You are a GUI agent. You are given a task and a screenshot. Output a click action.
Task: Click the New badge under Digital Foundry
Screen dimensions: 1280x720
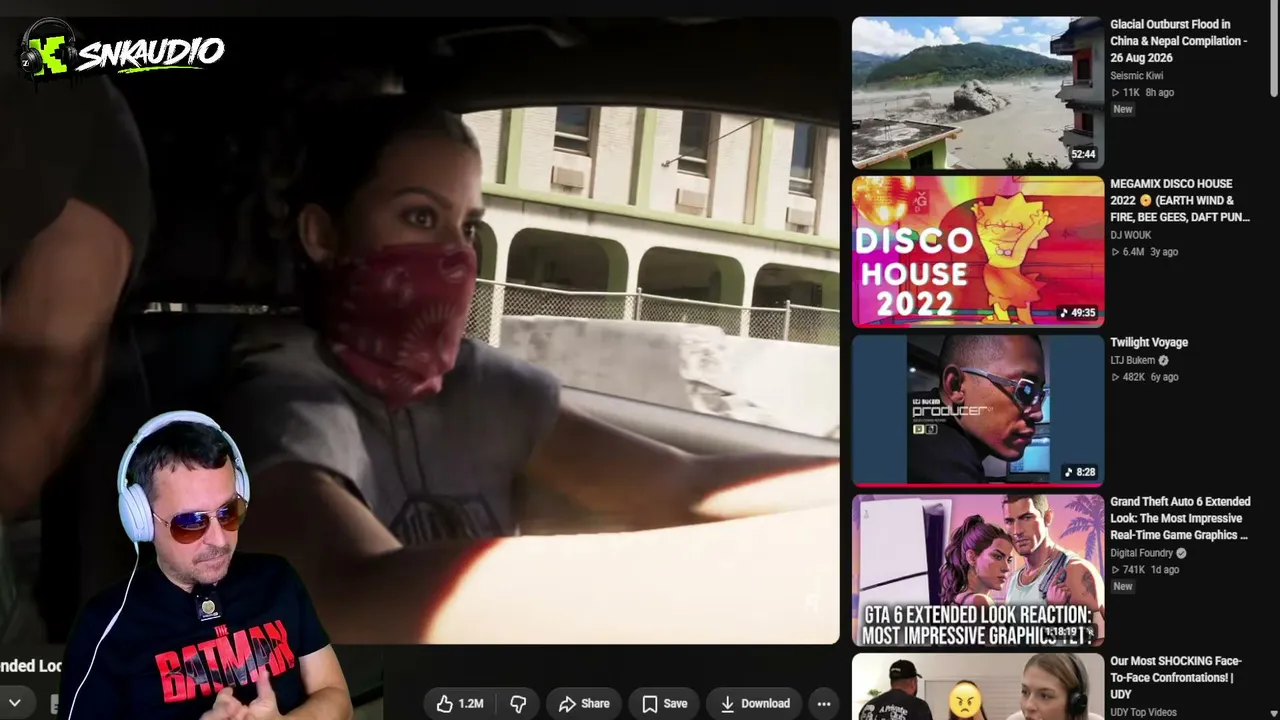(x=1123, y=587)
